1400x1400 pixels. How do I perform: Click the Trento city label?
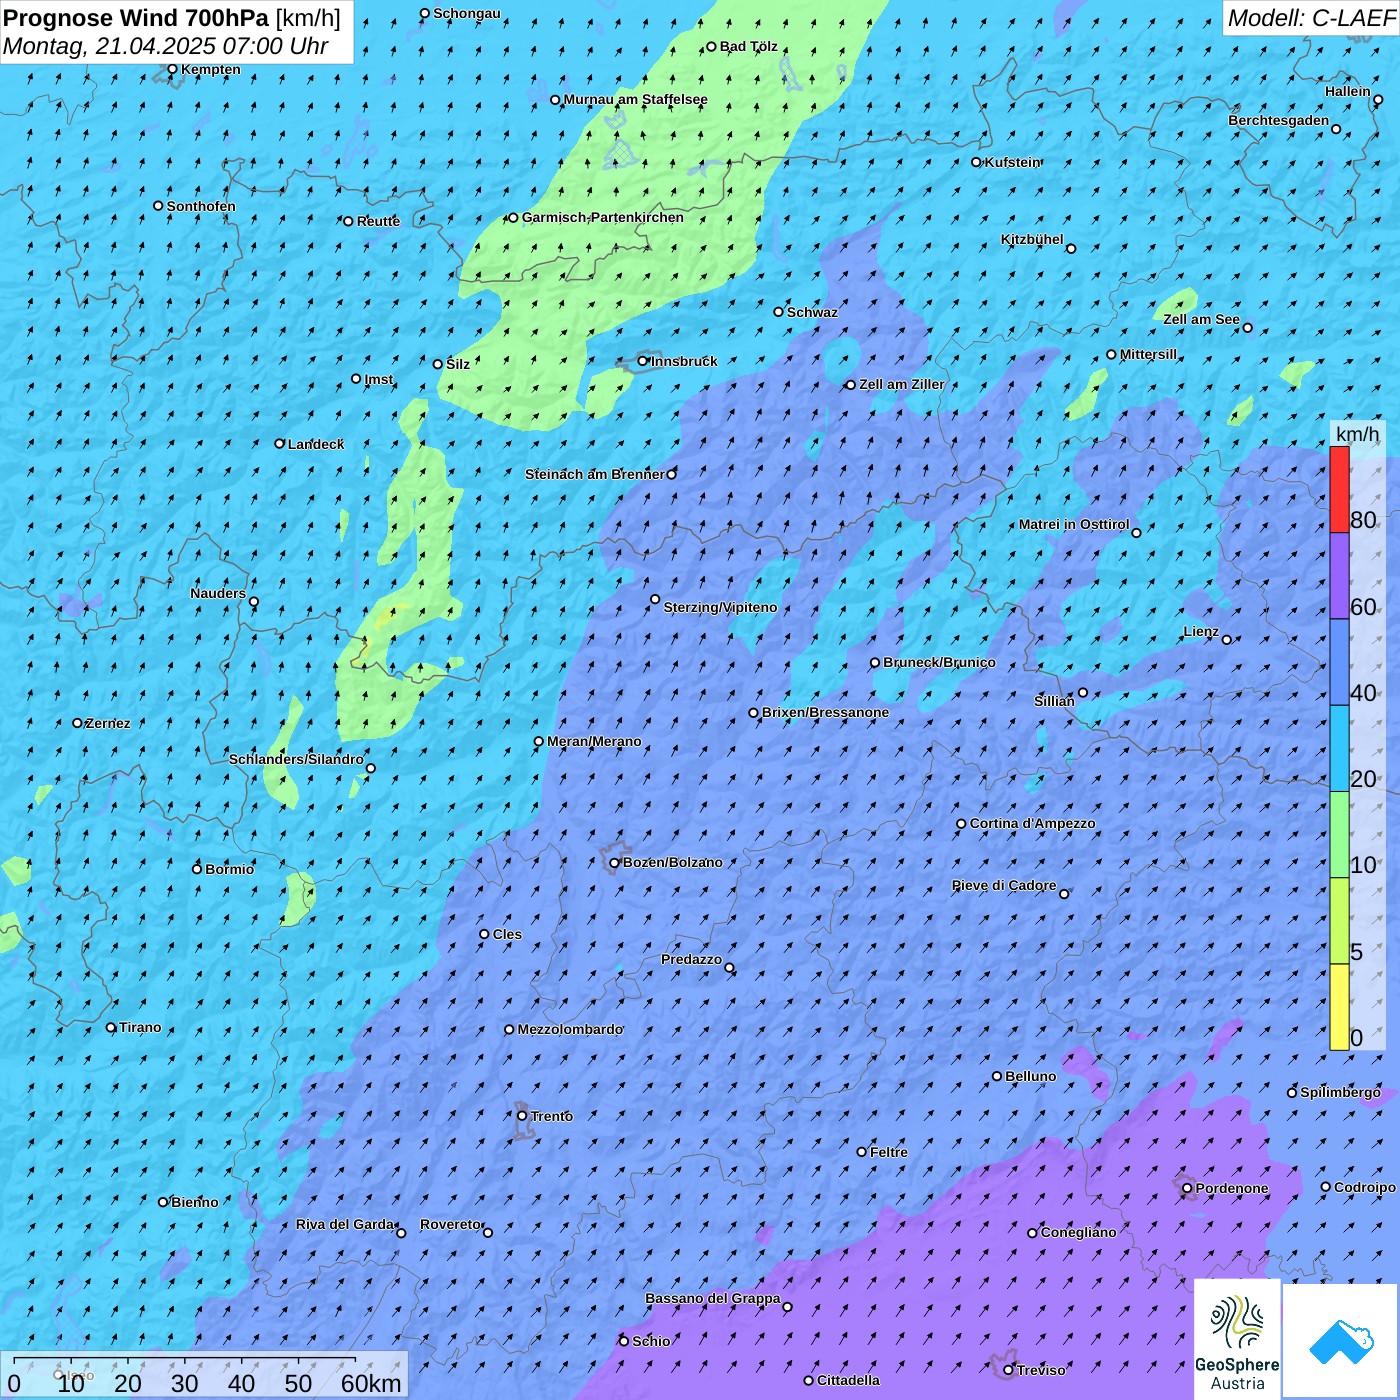[551, 1116]
